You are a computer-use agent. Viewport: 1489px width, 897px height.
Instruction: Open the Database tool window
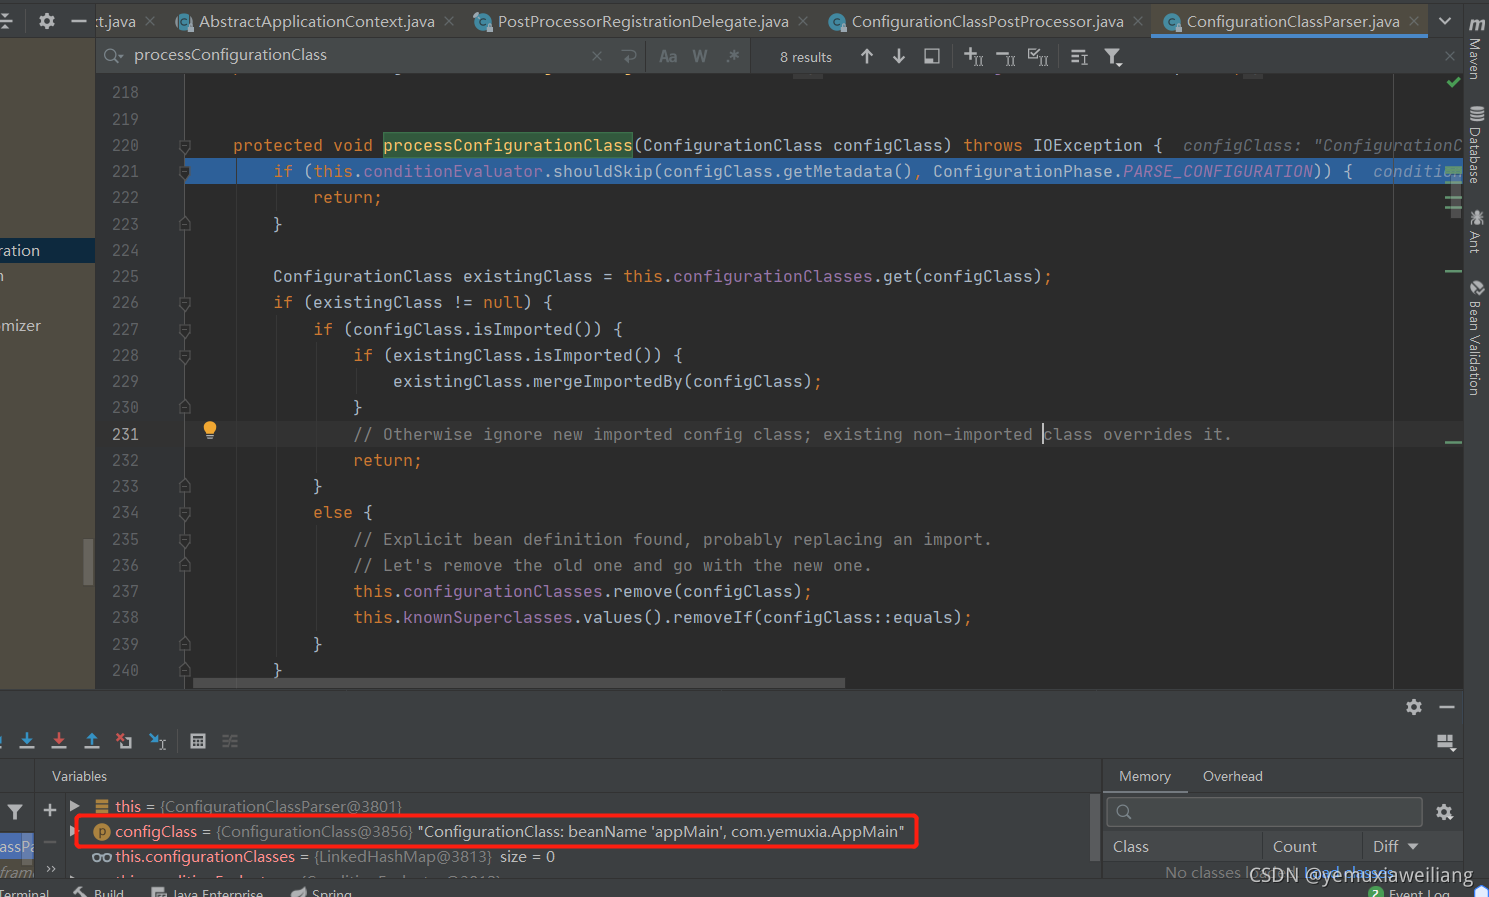click(x=1476, y=144)
